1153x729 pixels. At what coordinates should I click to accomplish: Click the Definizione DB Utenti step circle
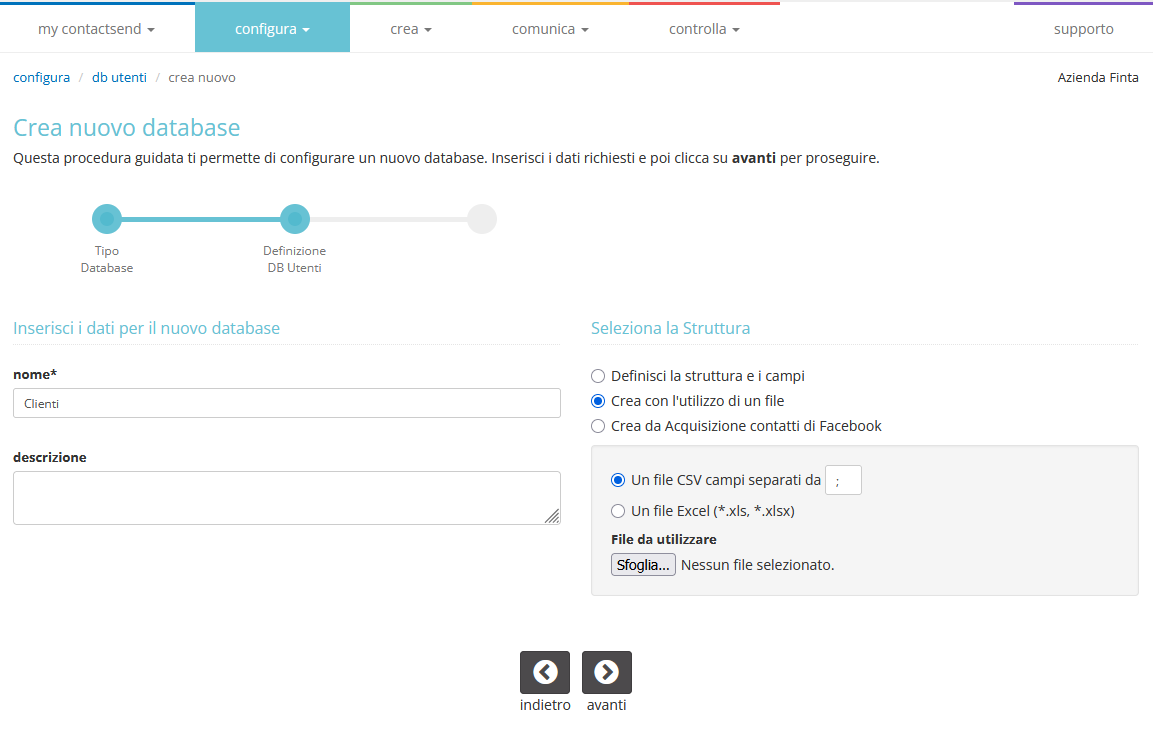click(x=295, y=219)
